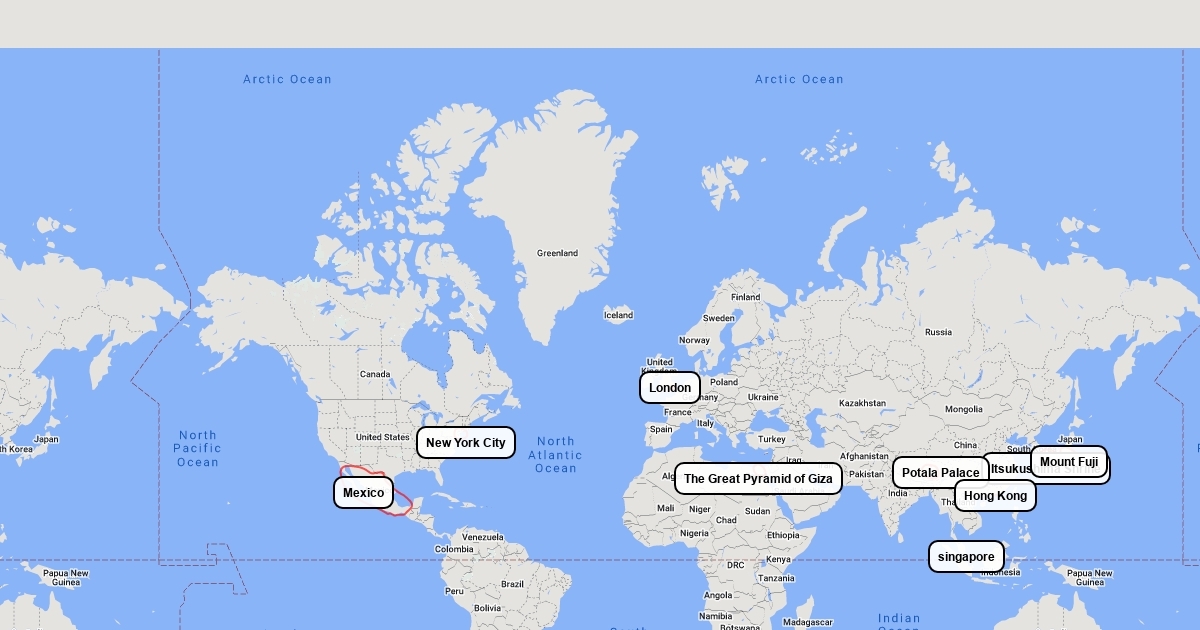Click the North Pacific Ocean label
1200x630 pixels.
coord(198,449)
